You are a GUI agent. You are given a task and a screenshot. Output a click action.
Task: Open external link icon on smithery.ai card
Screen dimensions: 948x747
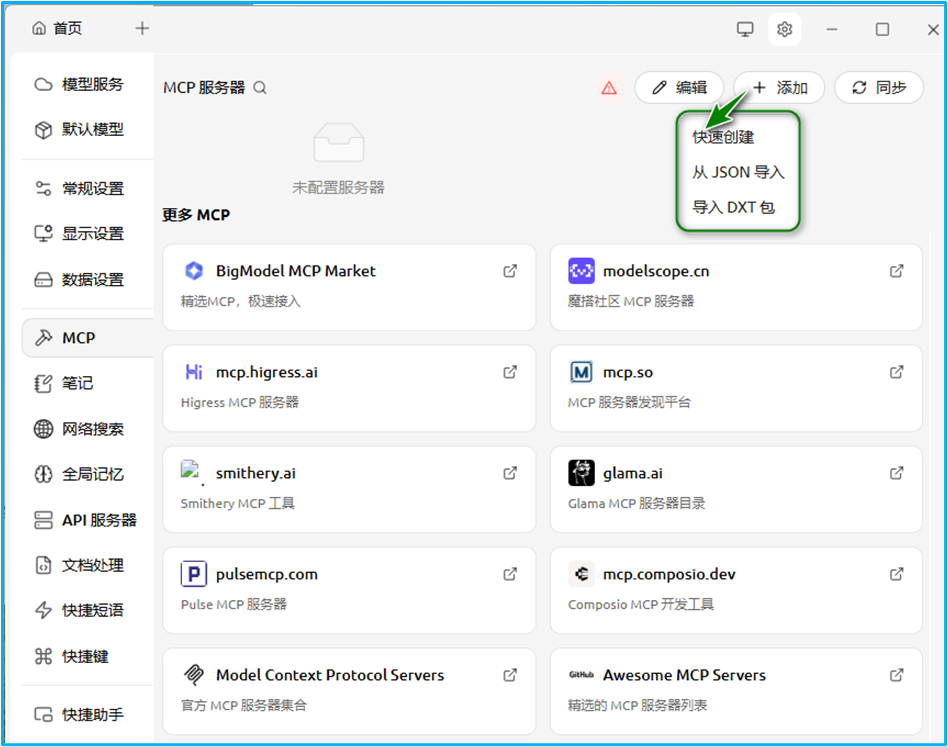[x=510, y=473]
